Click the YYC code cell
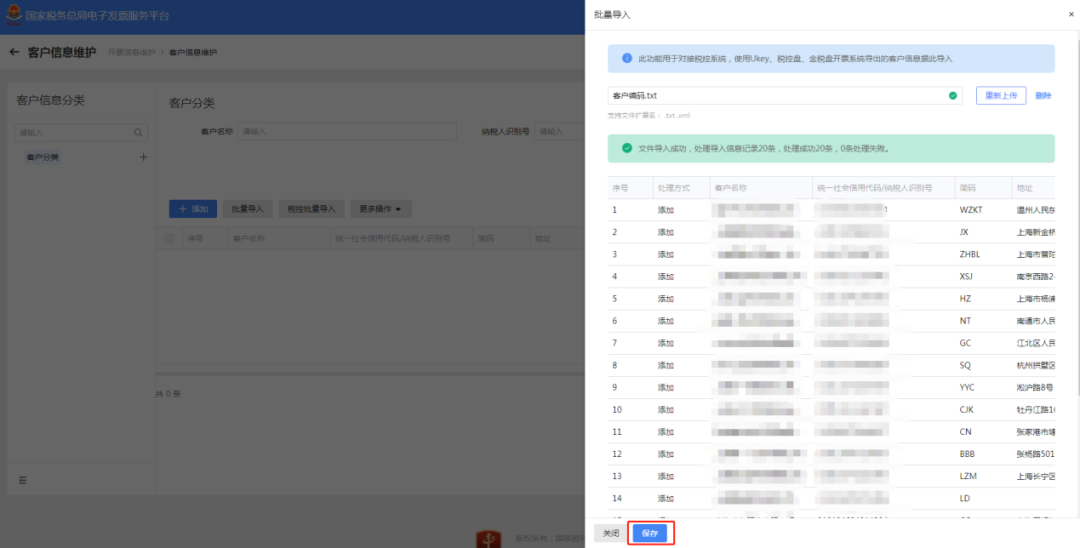 tap(967, 388)
